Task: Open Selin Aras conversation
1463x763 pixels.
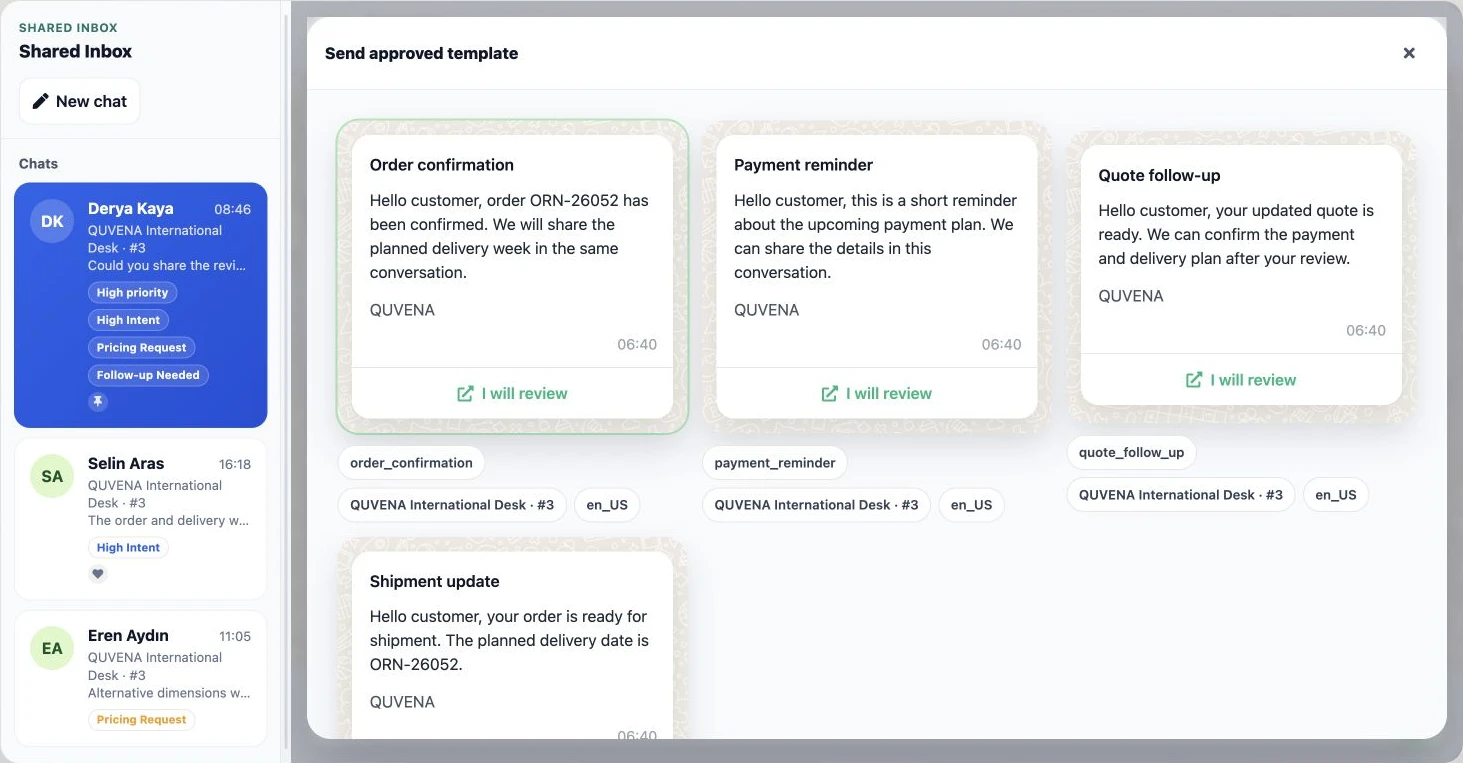Action: click(141, 519)
